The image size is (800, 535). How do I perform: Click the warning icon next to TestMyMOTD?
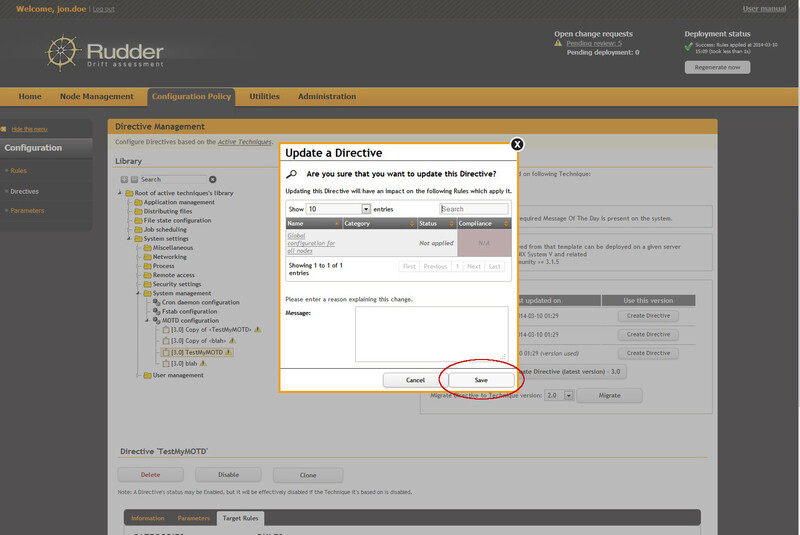point(229,352)
